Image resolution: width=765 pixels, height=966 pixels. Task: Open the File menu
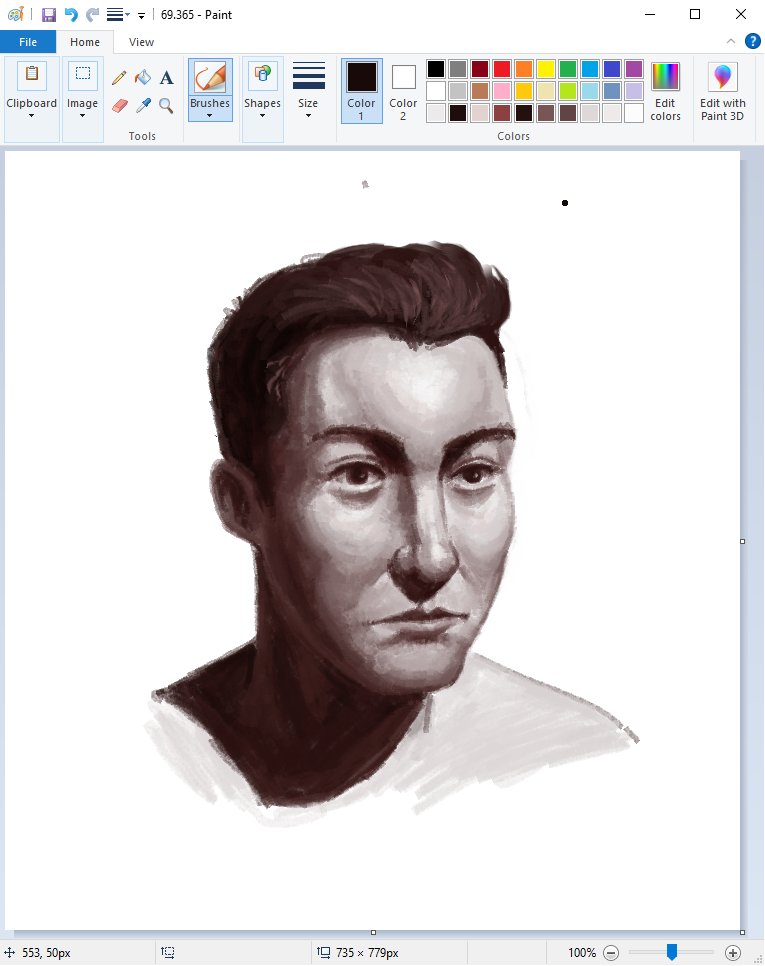point(28,42)
